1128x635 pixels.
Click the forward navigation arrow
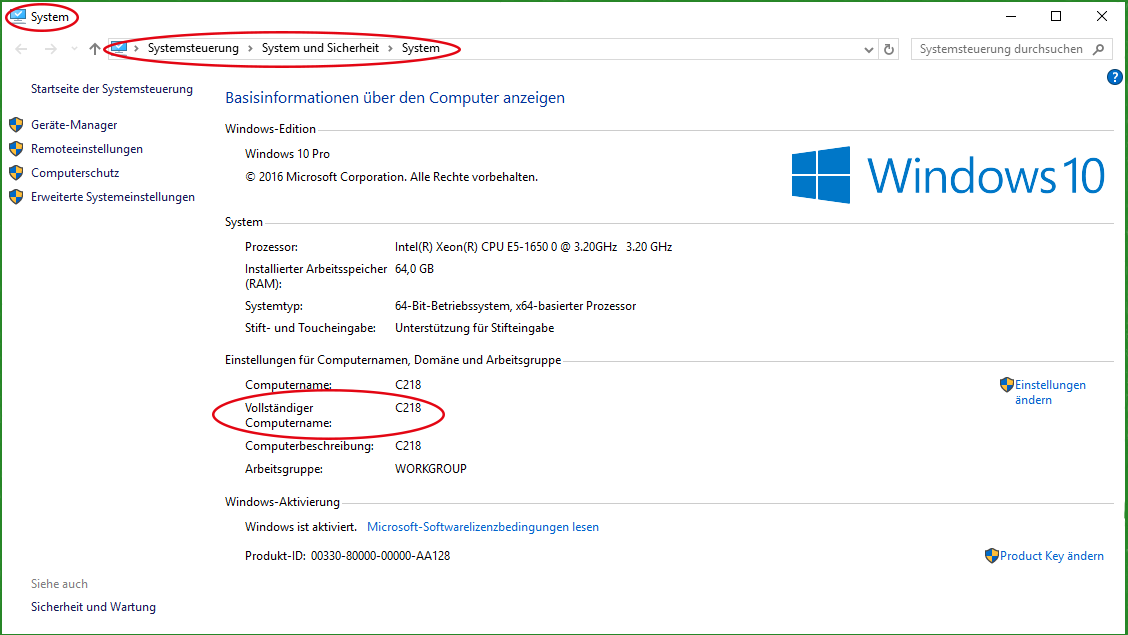[x=51, y=49]
